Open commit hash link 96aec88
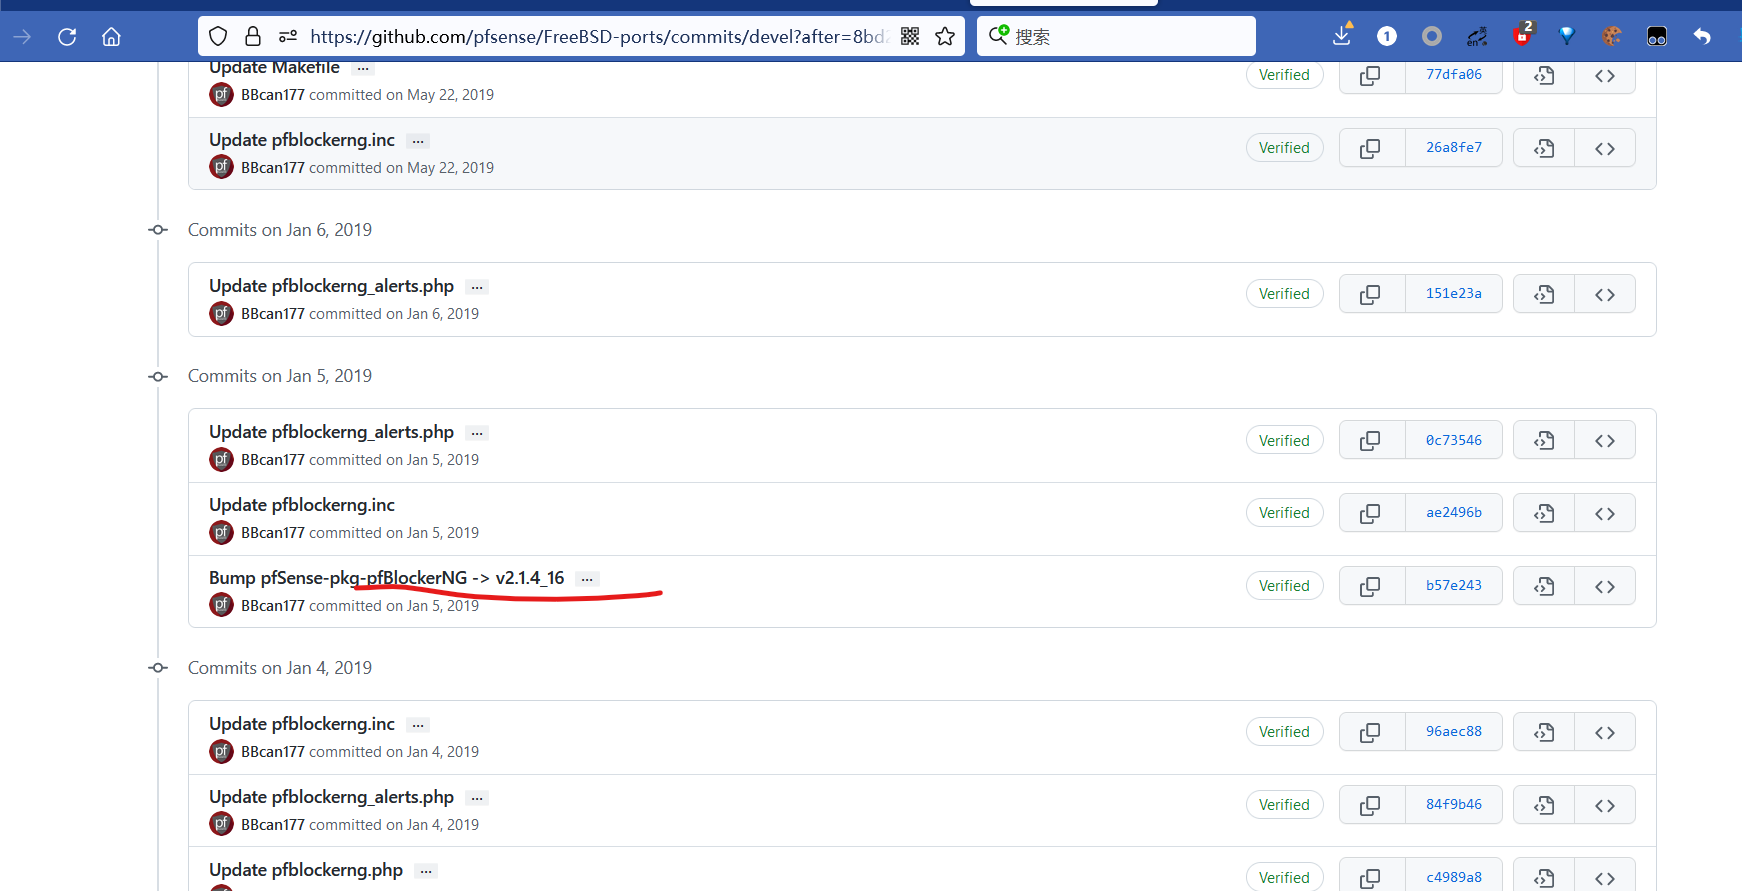This screenshot has width=1742, height=891. click(1454, 732)
